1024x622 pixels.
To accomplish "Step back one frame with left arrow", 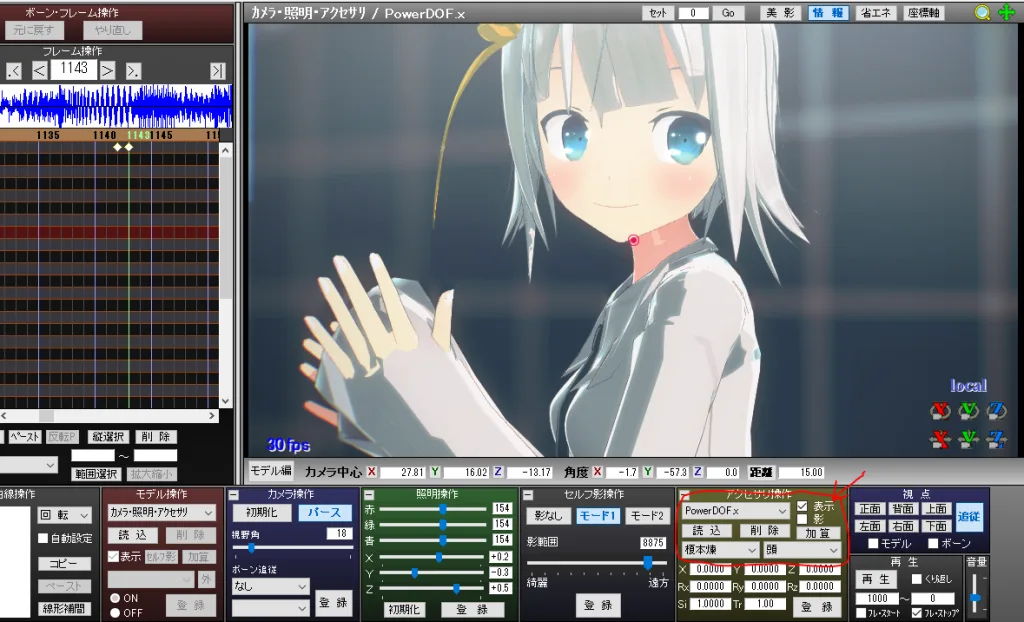I will tap(39, 70).
